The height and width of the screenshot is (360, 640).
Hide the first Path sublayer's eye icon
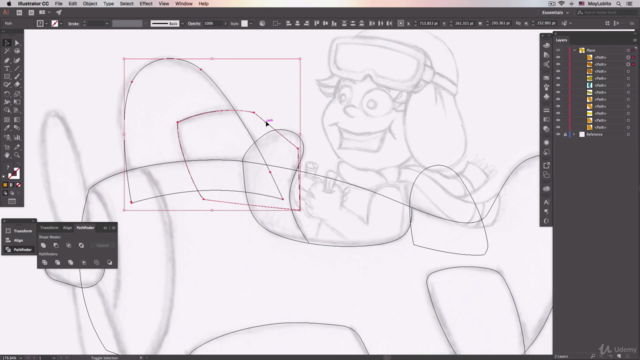point(558,57)
